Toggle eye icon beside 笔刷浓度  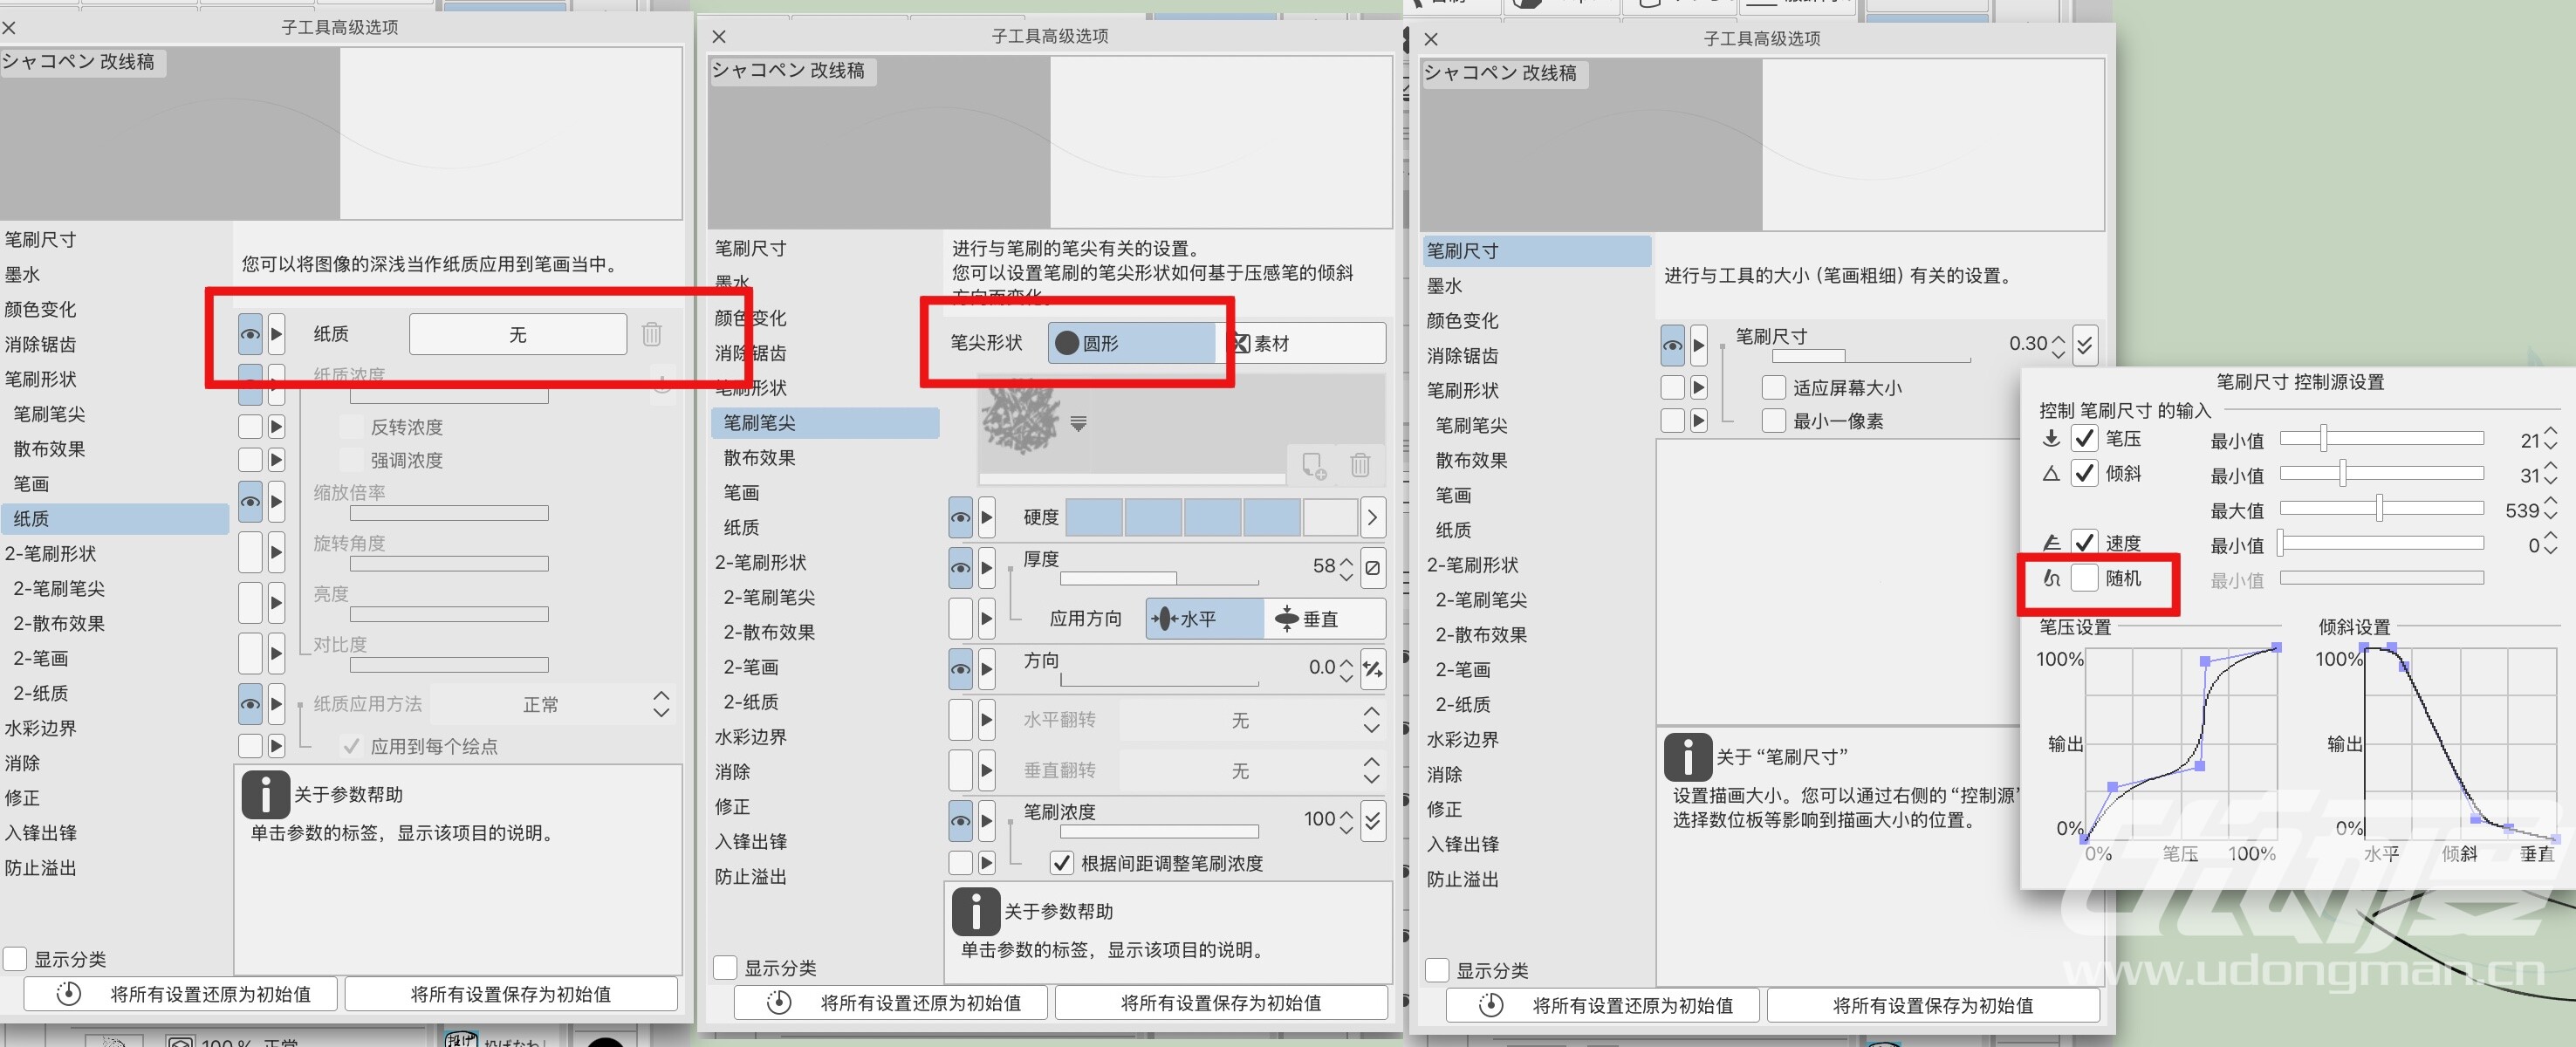click(x=960, y=820)
